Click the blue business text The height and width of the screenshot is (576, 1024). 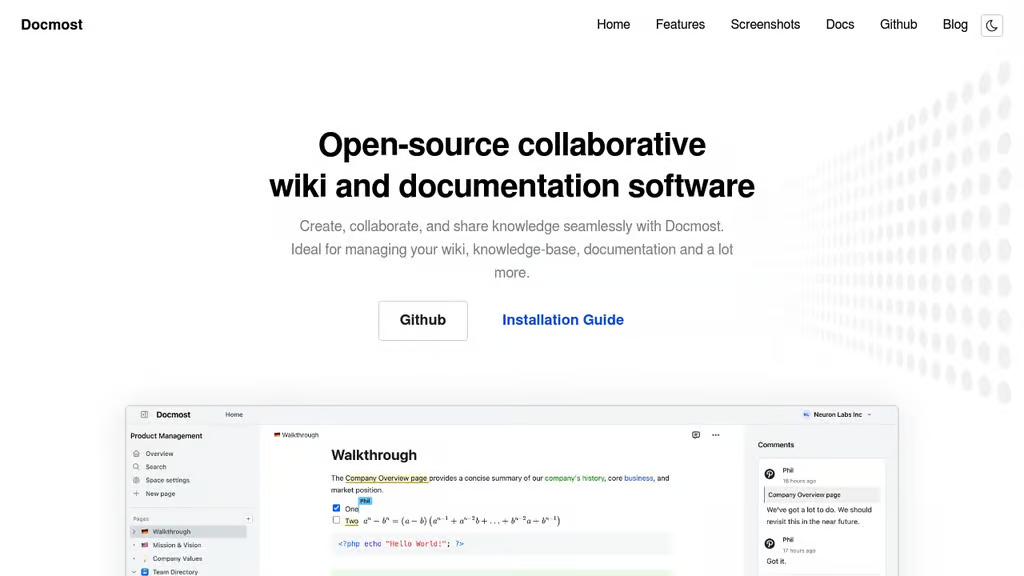[x=639, y=478]
